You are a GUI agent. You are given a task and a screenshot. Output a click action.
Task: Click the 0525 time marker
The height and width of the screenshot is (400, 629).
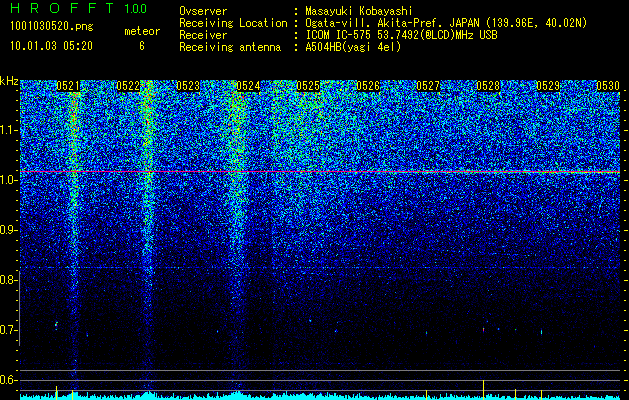click(308, 86)
